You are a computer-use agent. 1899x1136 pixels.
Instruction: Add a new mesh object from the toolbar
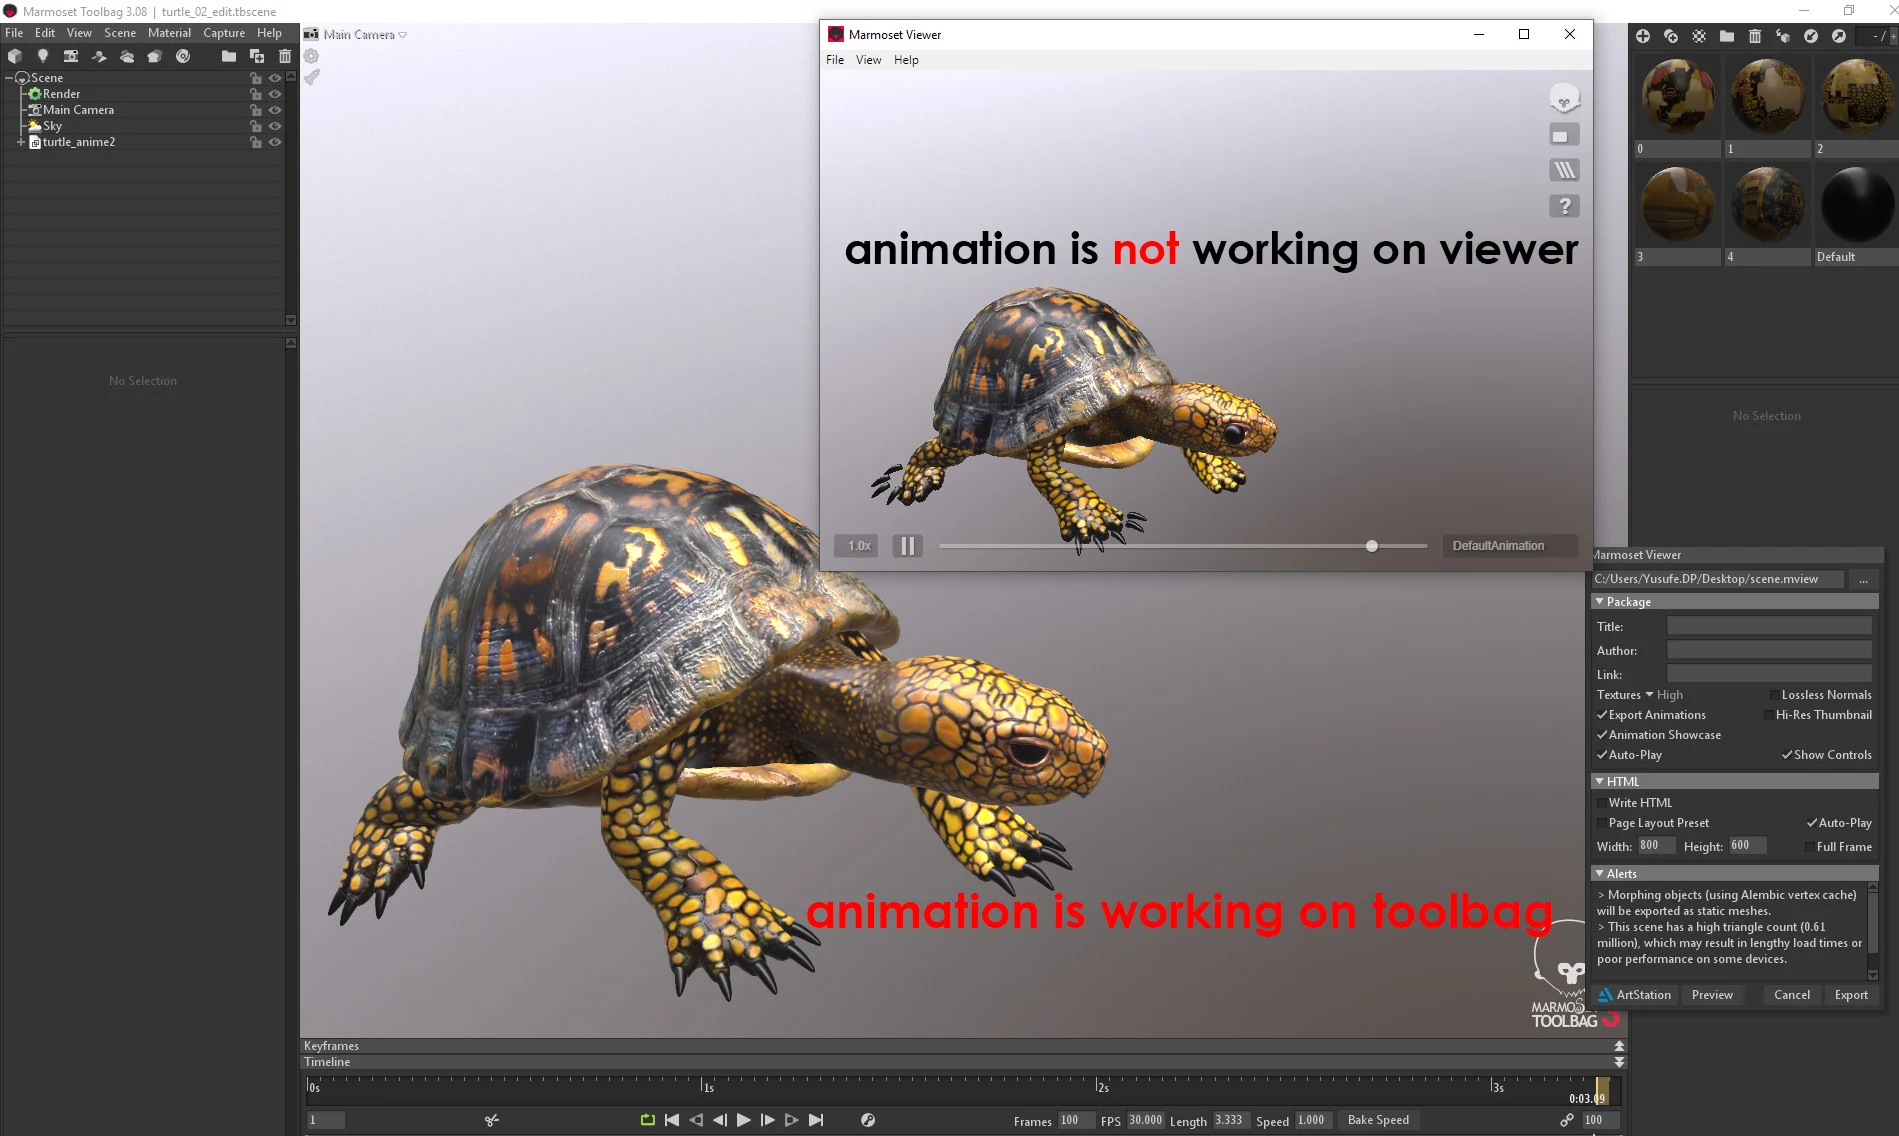tap(15, 56)
